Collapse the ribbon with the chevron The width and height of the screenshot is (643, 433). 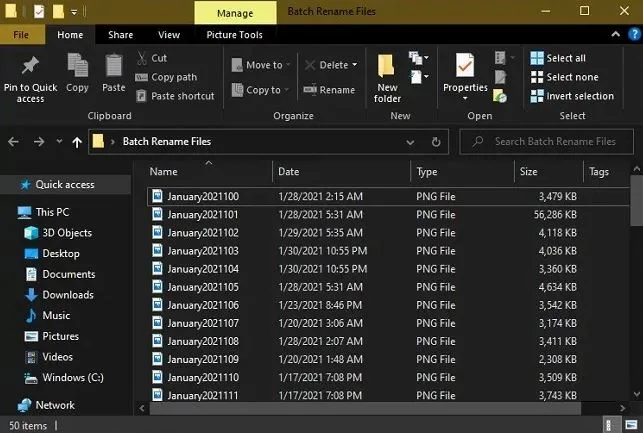(x=615, y=34)
